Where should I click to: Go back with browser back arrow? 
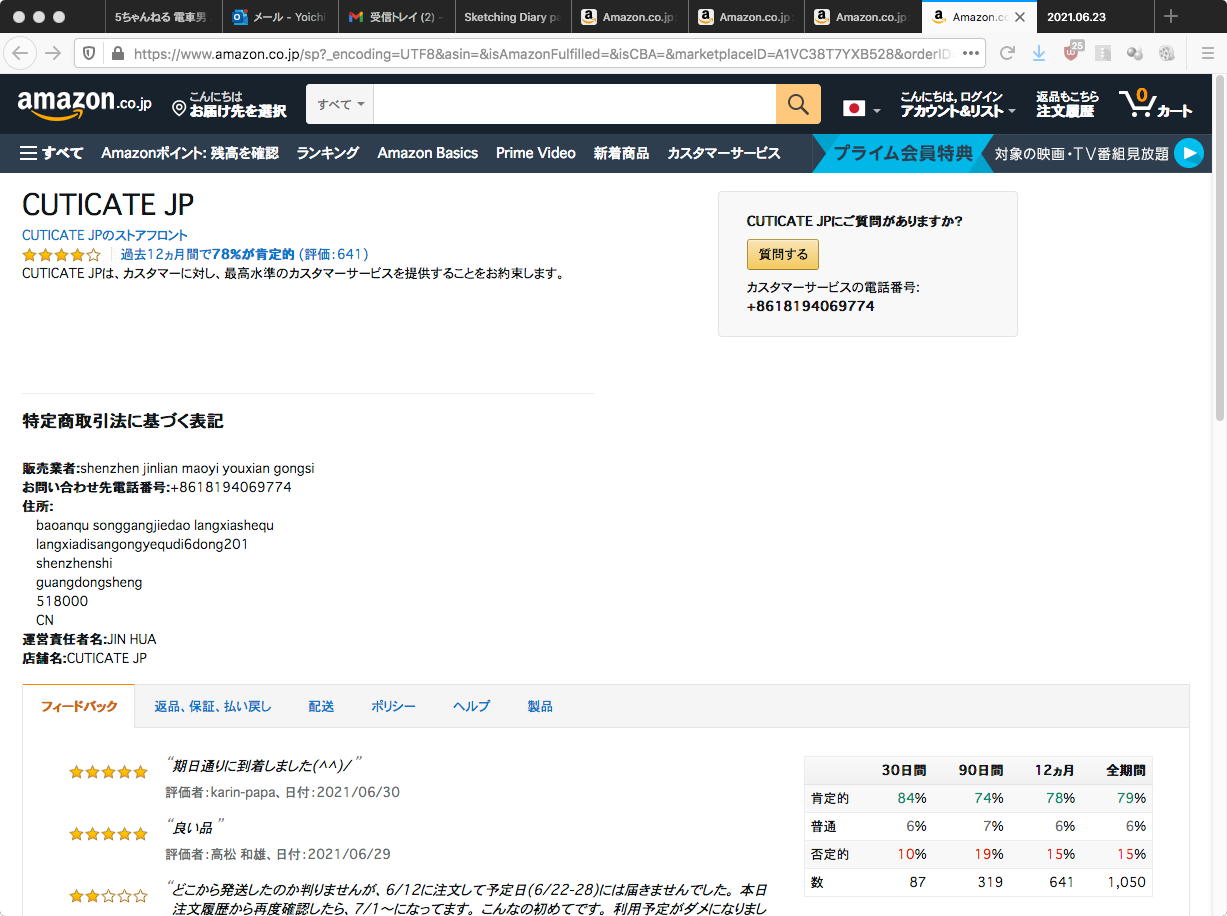(22, 53)
